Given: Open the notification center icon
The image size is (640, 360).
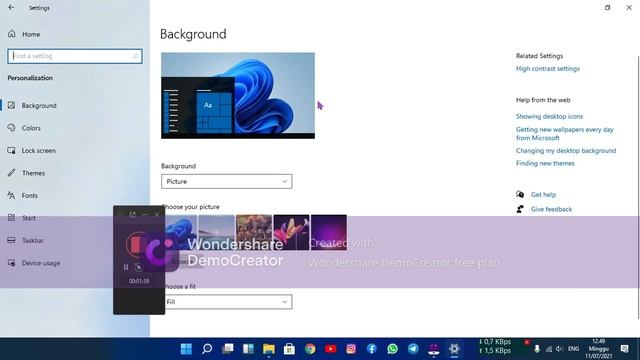Looking at the screenshot, I should click(x=624, y=349).
